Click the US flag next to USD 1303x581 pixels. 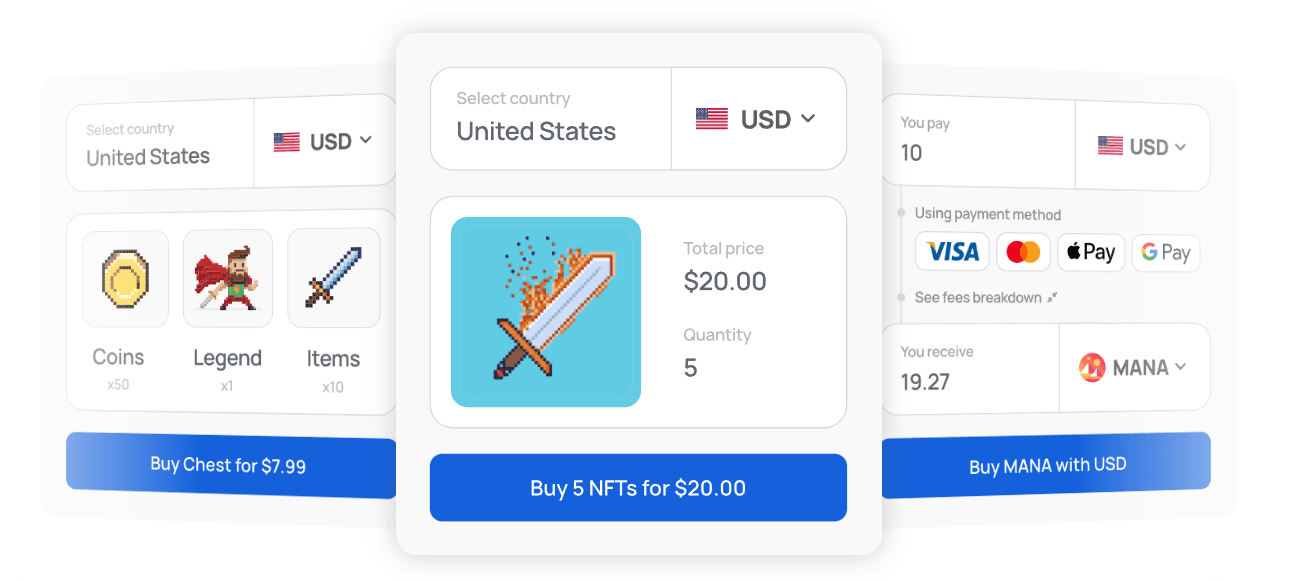[711, 118]
